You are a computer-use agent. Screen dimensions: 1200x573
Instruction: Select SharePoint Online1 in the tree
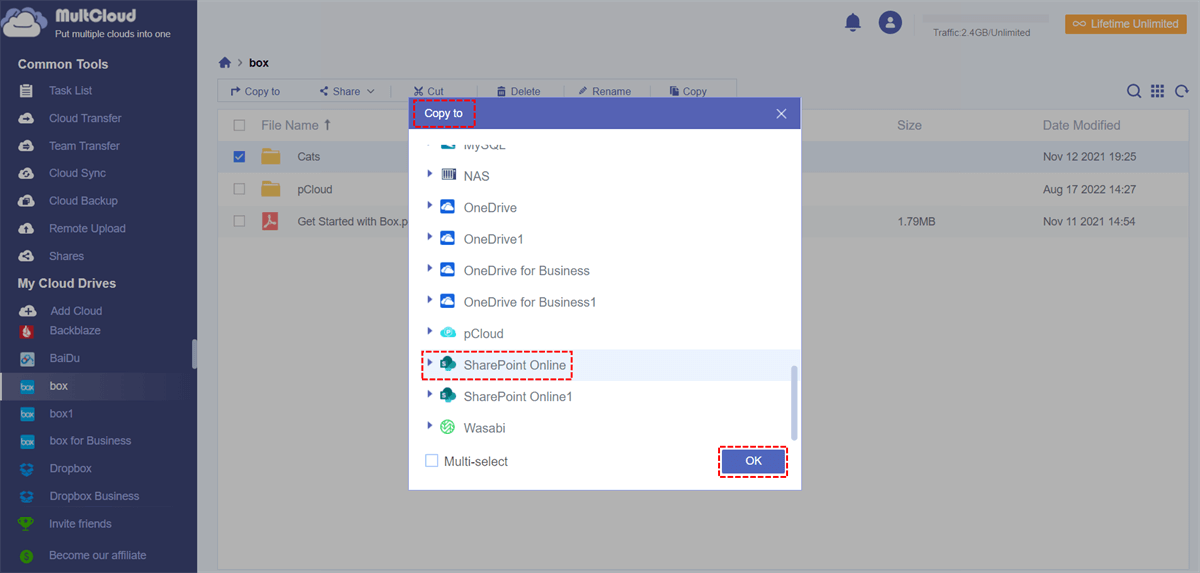coord(518,396)
